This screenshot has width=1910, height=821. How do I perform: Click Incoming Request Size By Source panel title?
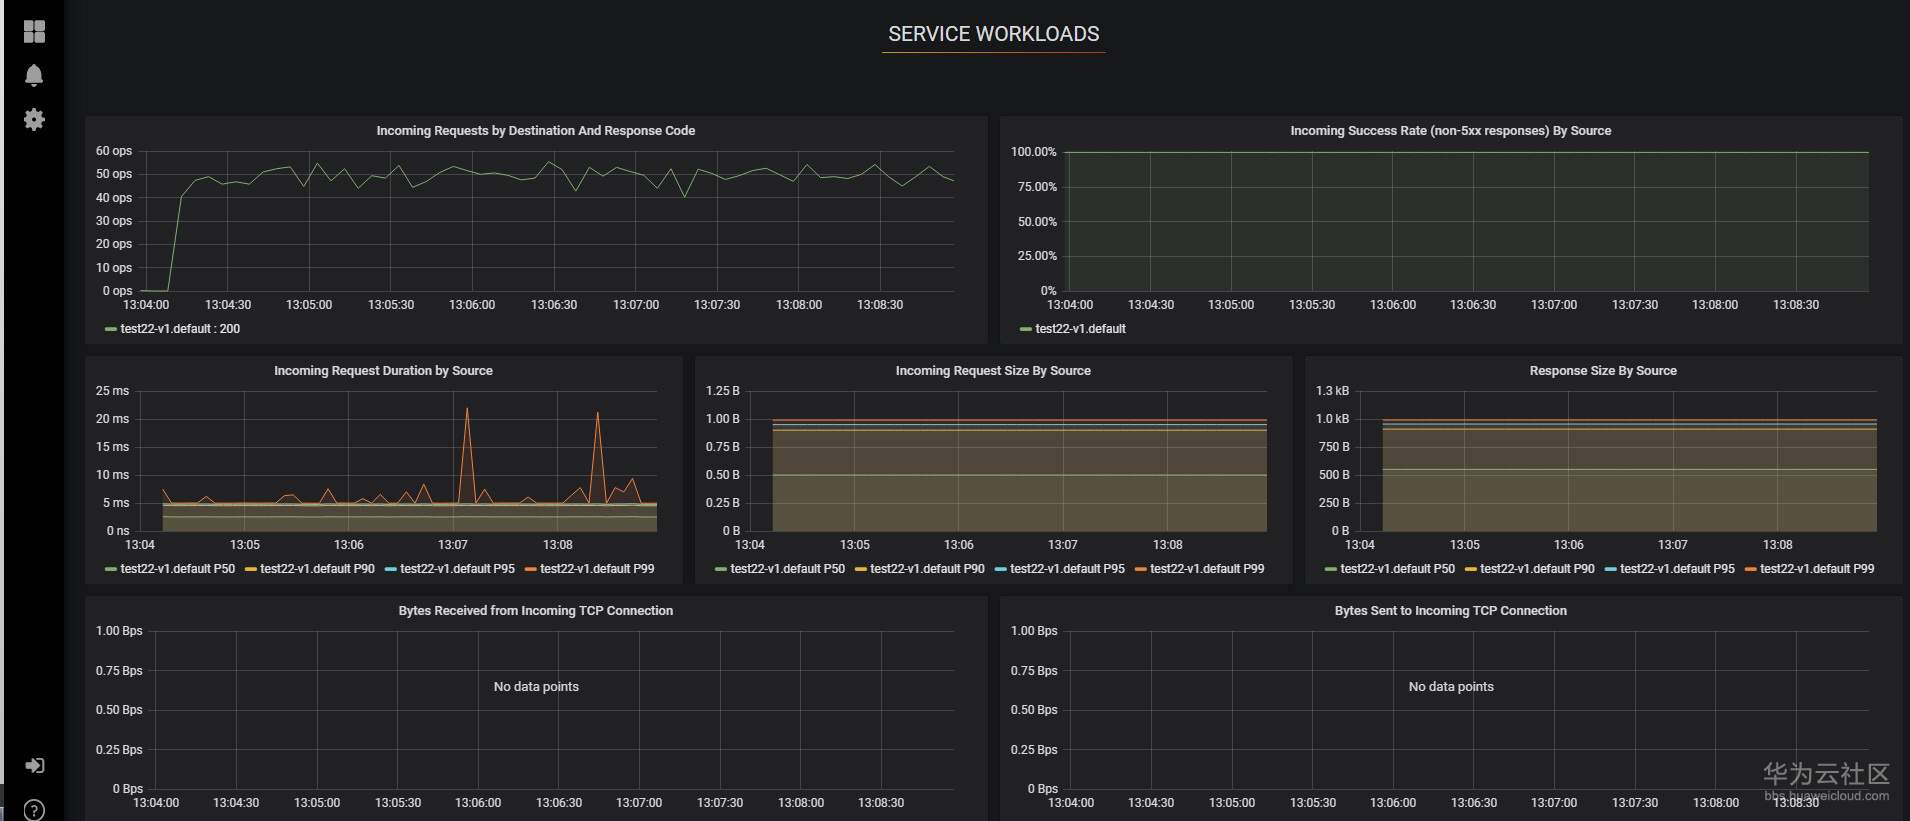point(992,371)
